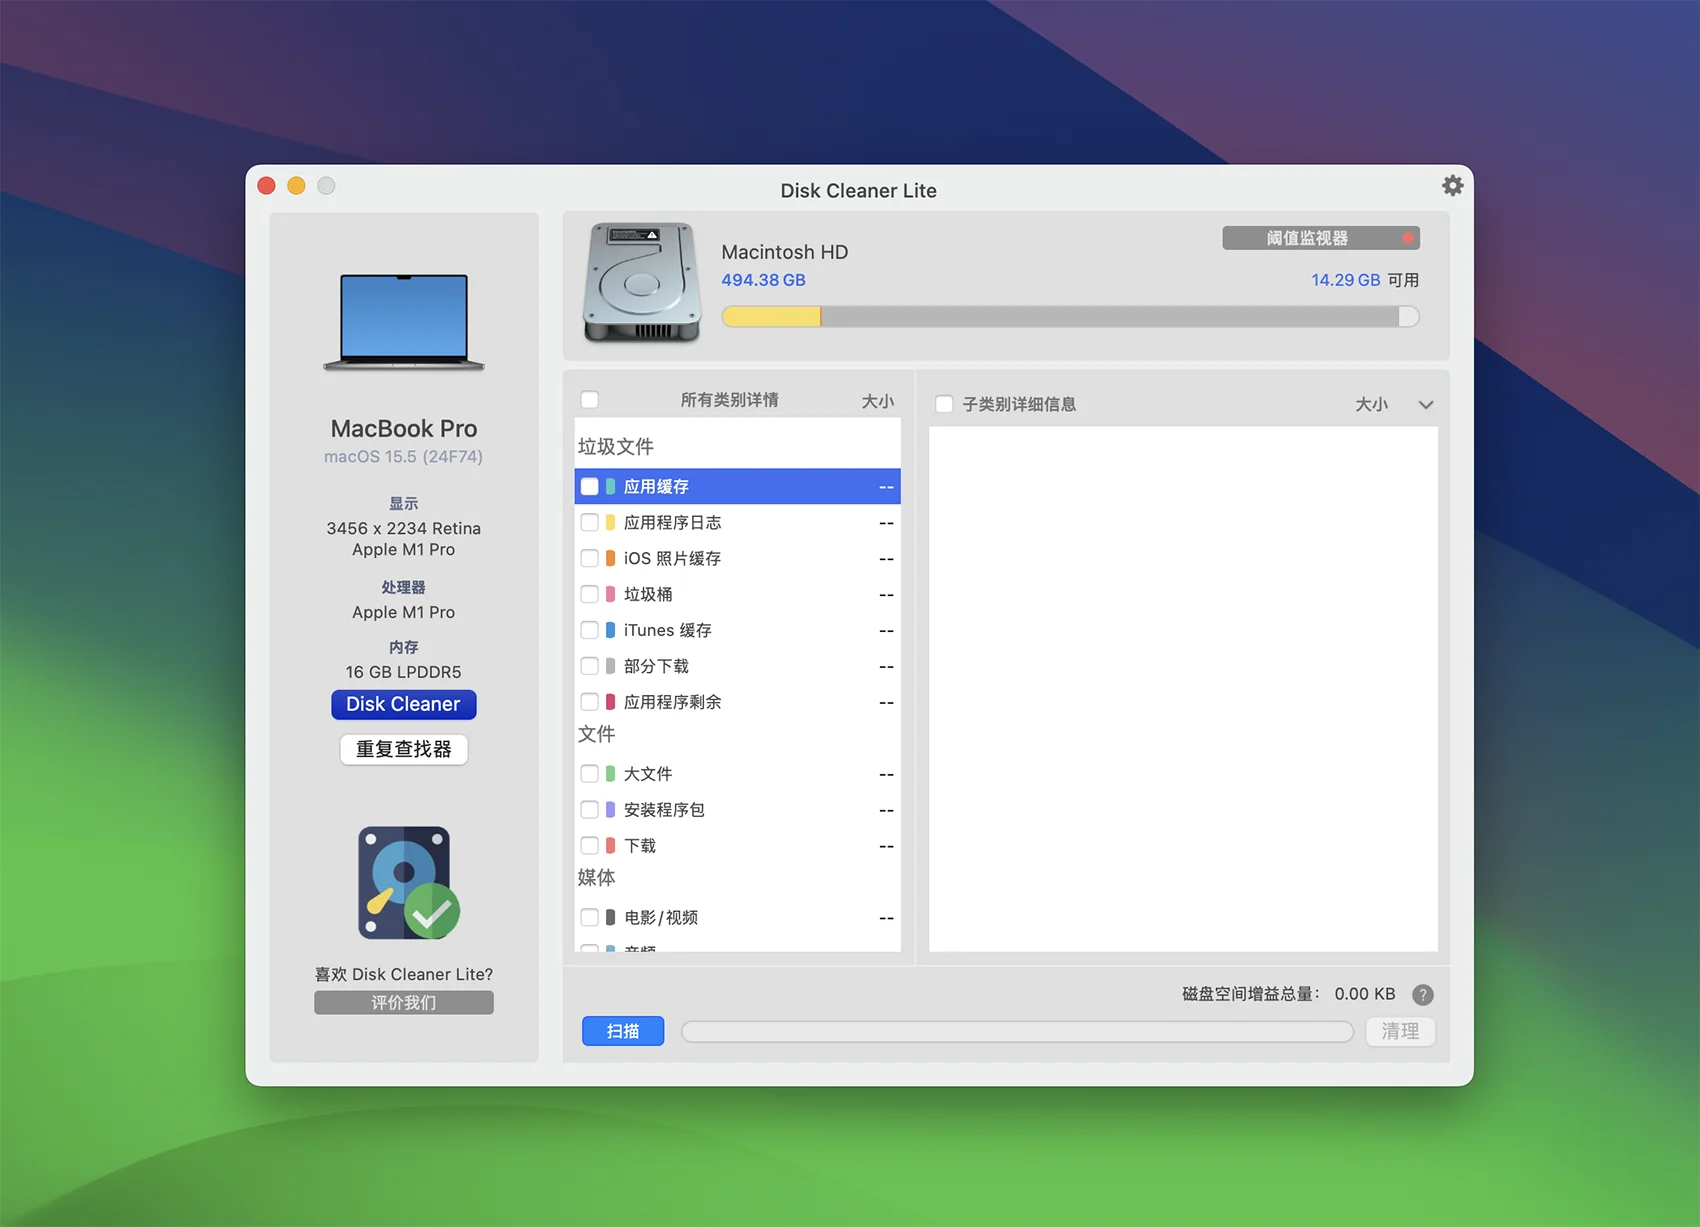Click the 大小 column header in categories list
Screen dimensions: 1700x1227
click(x=877, y=401)
